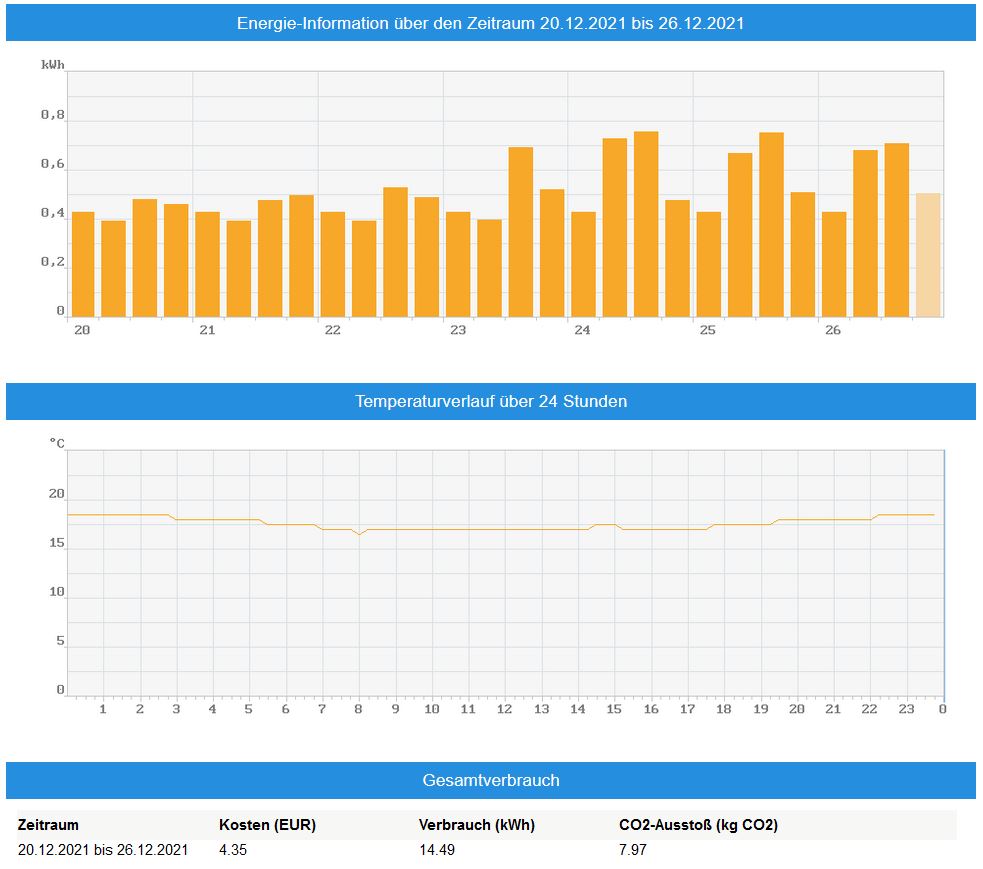Select the faded last bar of day 26
983x869 pixels.
928,255
